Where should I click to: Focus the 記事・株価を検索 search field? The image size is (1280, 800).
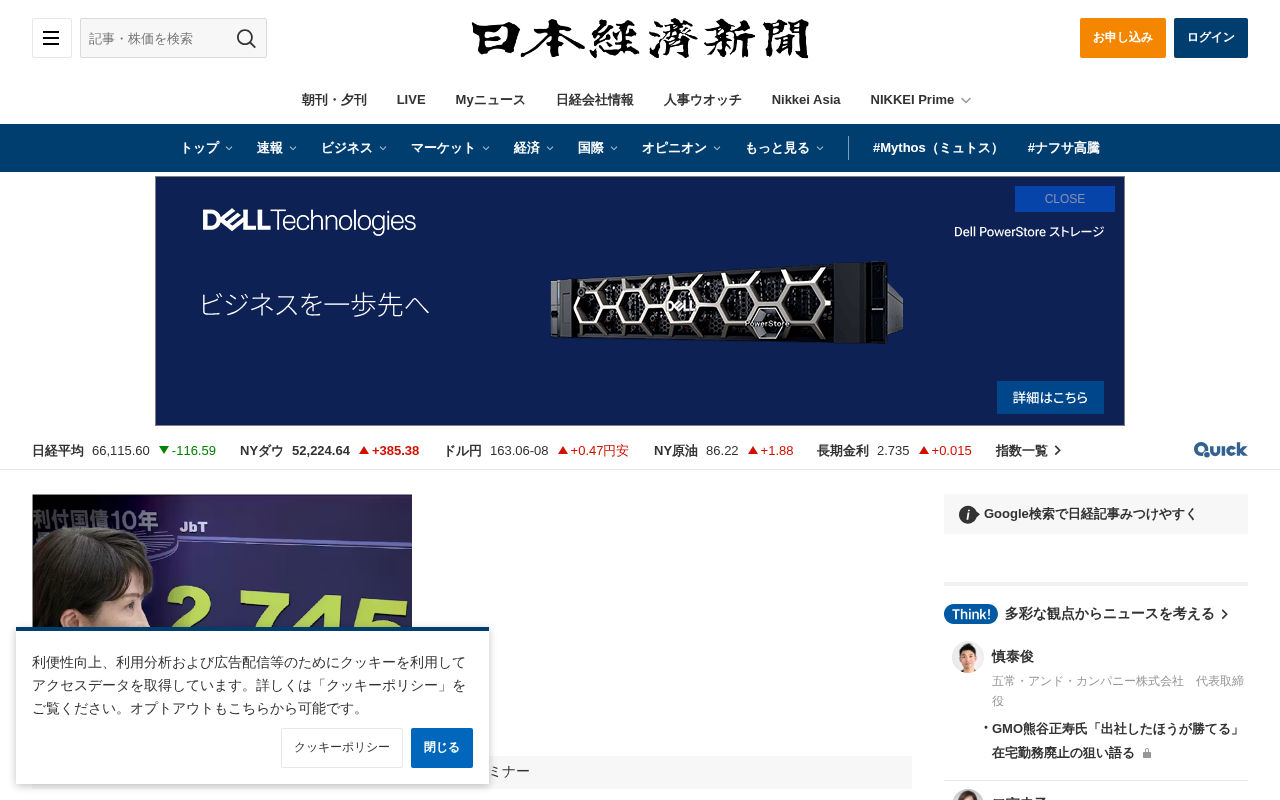pyautogui.click(x=158, y=38)
